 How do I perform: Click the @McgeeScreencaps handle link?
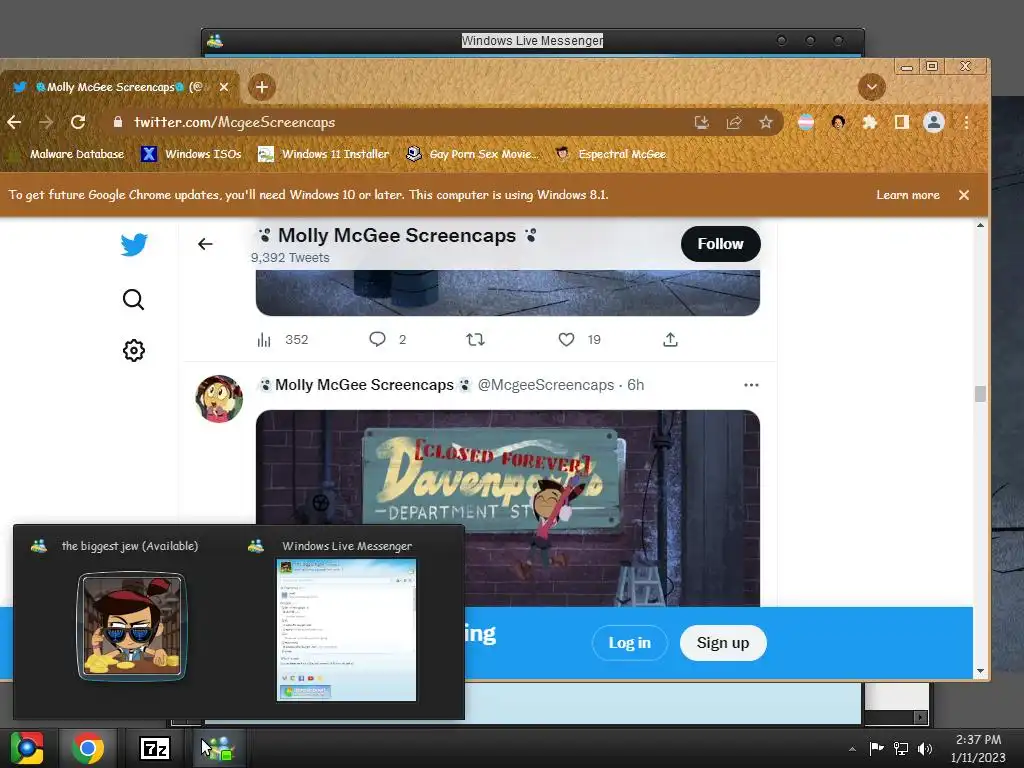pyautogui.click(x=545, y=385)
